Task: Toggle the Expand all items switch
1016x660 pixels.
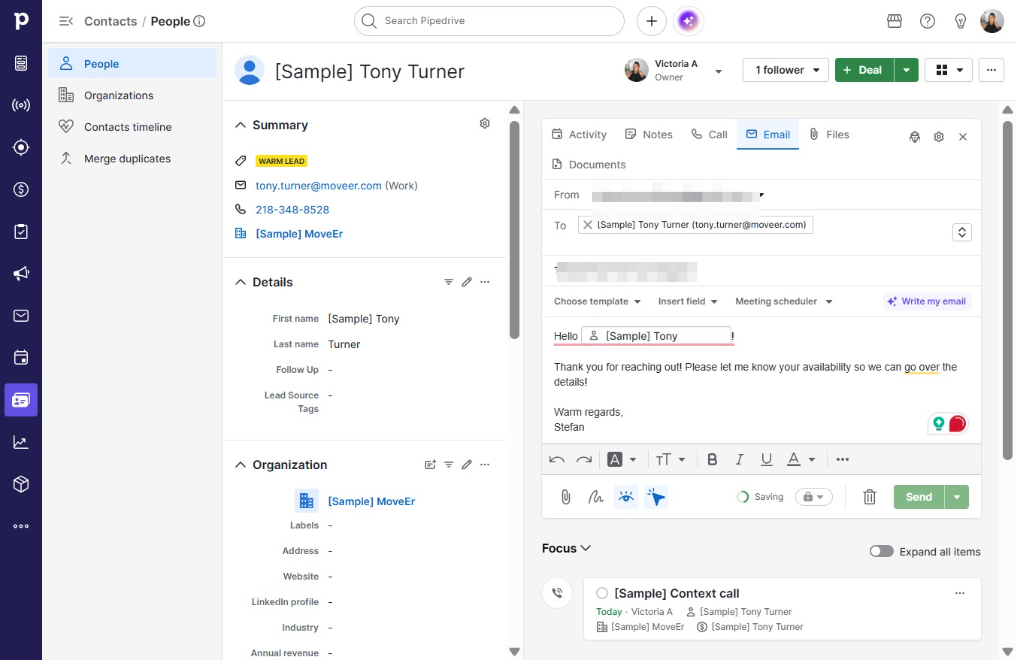Action: pos(881,551)
